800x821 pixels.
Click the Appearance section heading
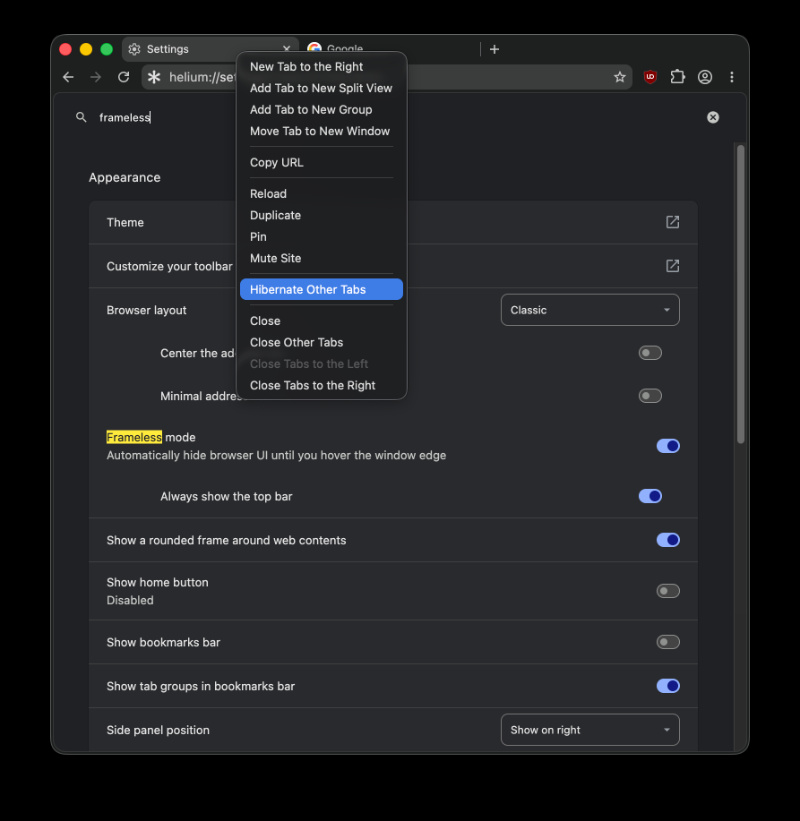tap(125, 177)
